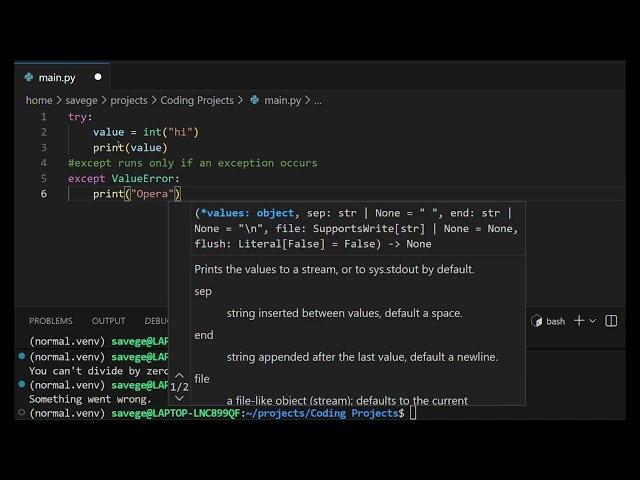Create a new terminal with plus icon
The width and height of the screenshot is (640, 480).
tap(579, 321)
